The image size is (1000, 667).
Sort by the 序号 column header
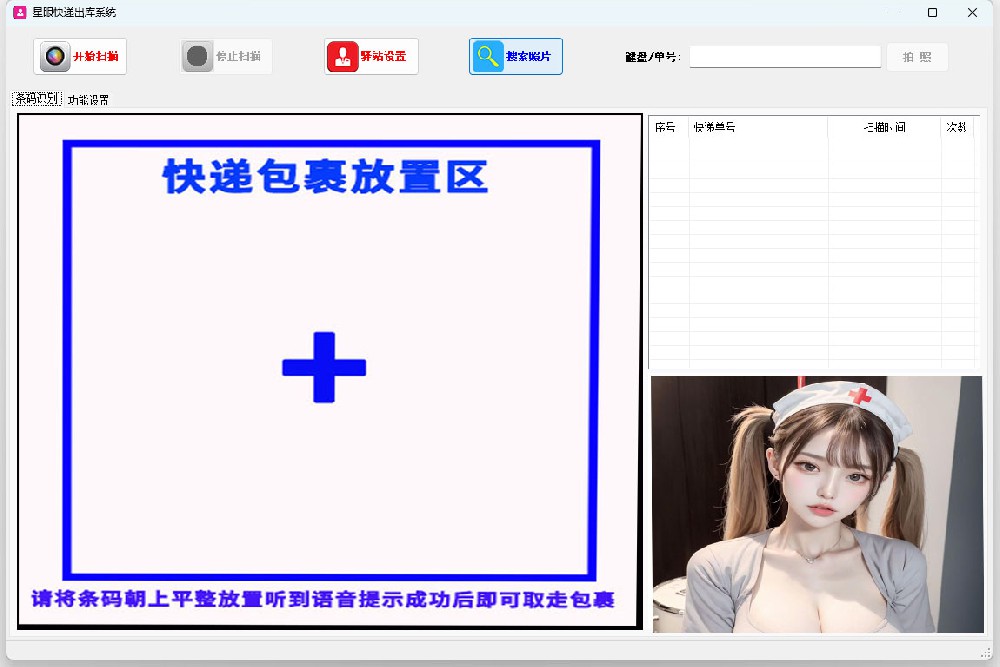(x=667, y=128)
